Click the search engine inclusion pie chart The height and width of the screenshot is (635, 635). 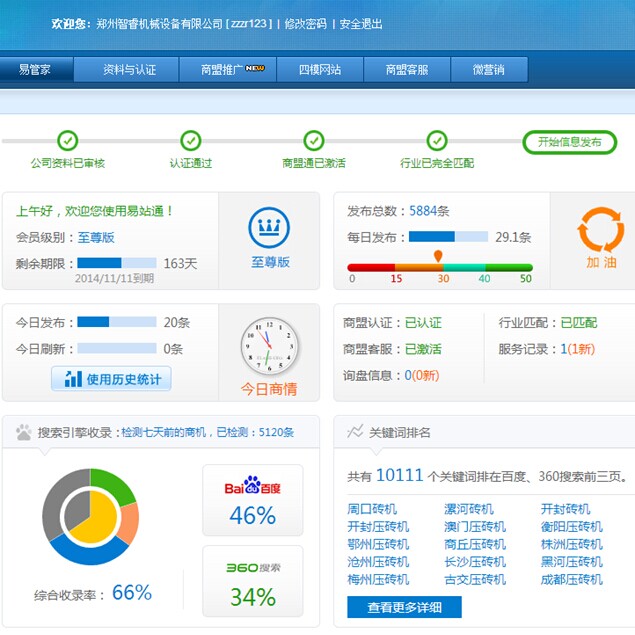89,515
